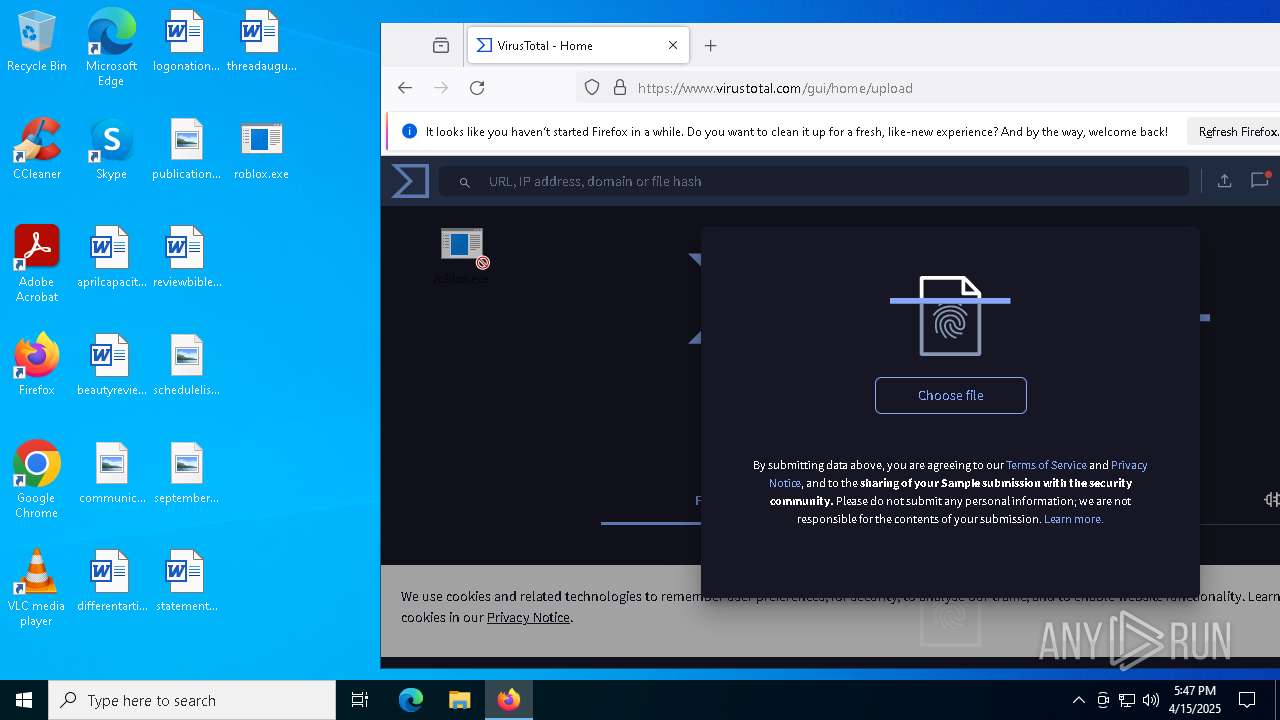
Task: Open Adobe Acrobat desktop shortcut
Action: pos(37,264)
